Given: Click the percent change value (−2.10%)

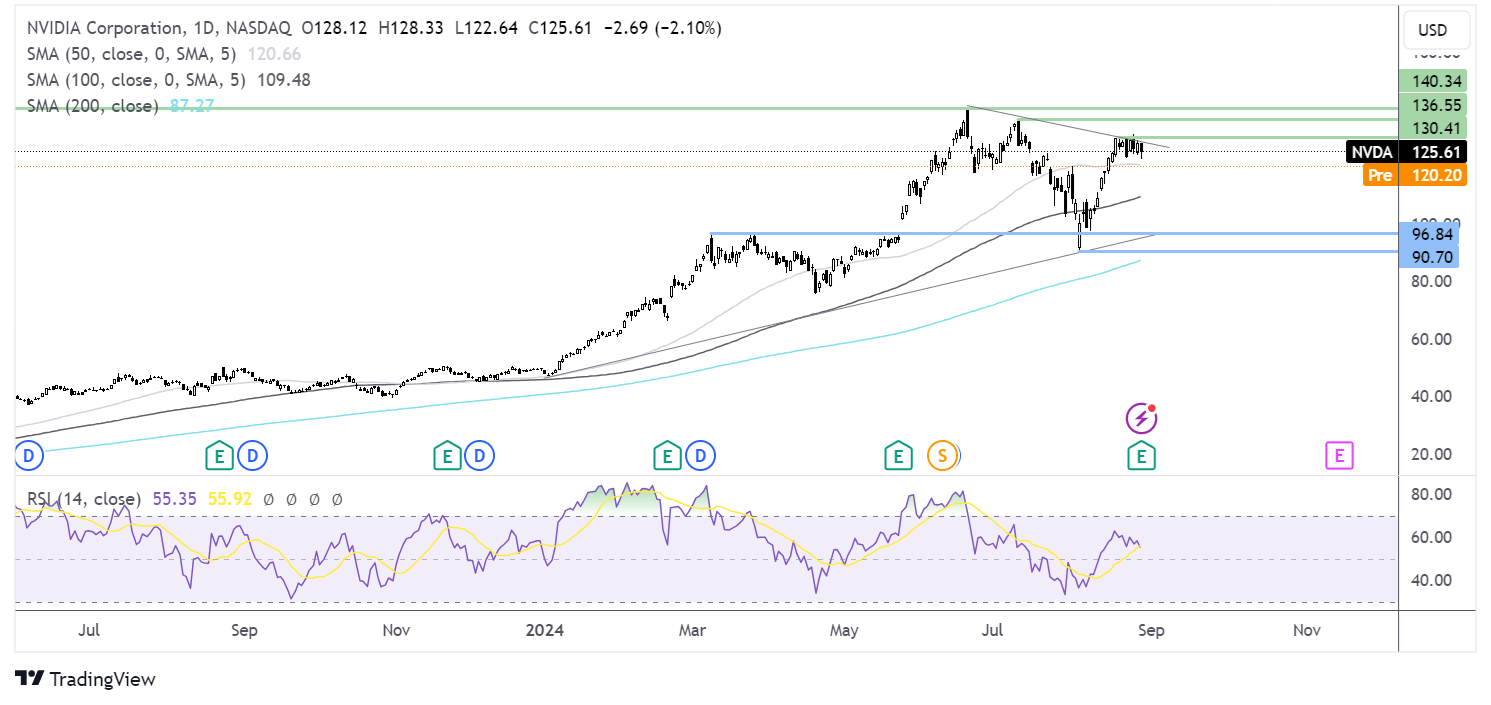Looking at the screenshot, I should click(x=688, y=29).
